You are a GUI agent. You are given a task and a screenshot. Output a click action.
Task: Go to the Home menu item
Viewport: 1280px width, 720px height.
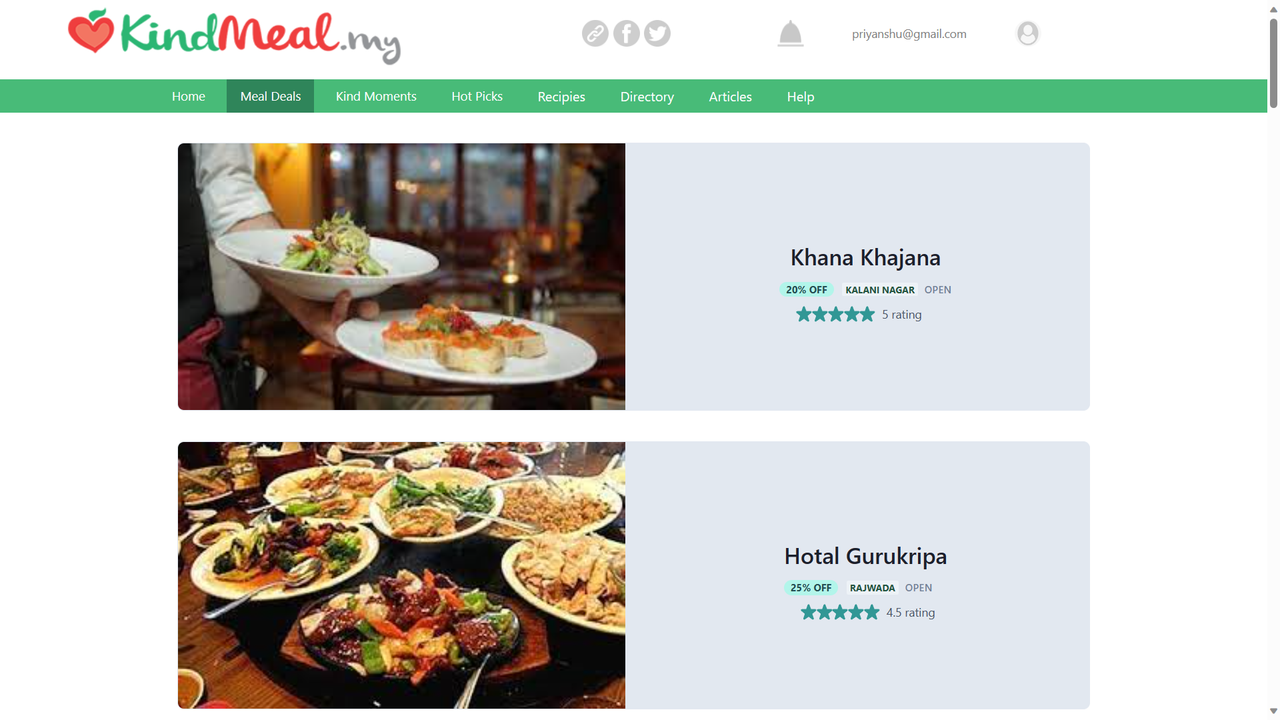188,96
